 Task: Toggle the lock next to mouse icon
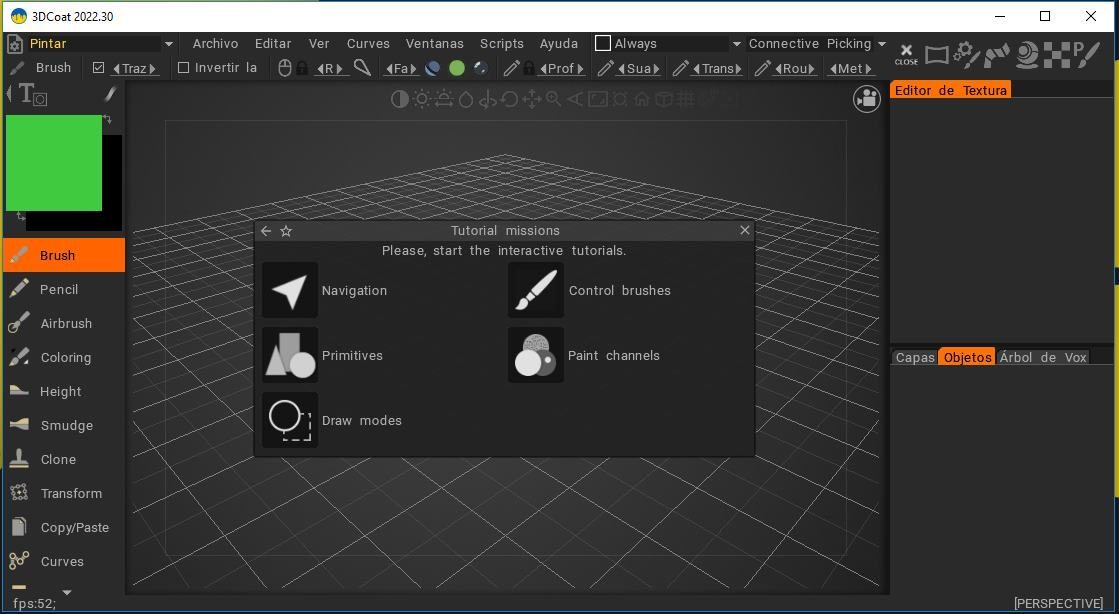[303, 69]
